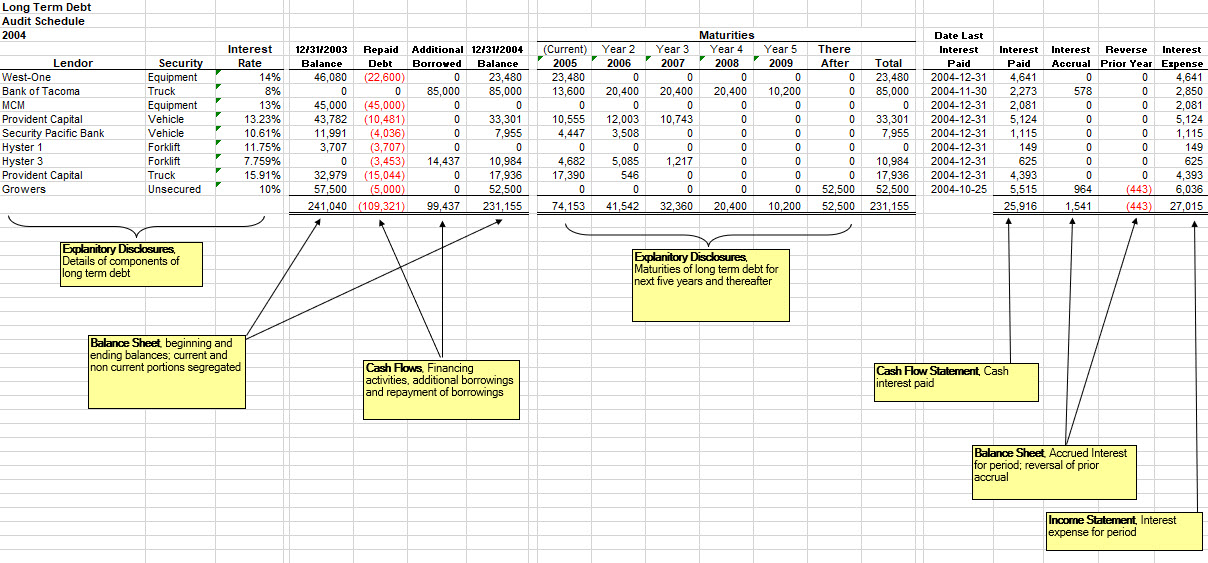Click Growers' last interest paid date 2004-10-25
This screenshot has width=1208, height=563.
click(x=958, y=189)
